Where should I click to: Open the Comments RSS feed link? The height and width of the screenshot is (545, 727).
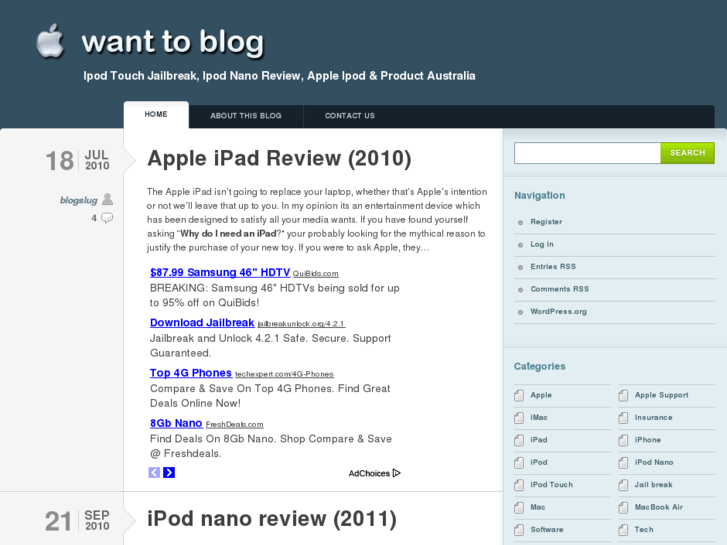(560, 289)
